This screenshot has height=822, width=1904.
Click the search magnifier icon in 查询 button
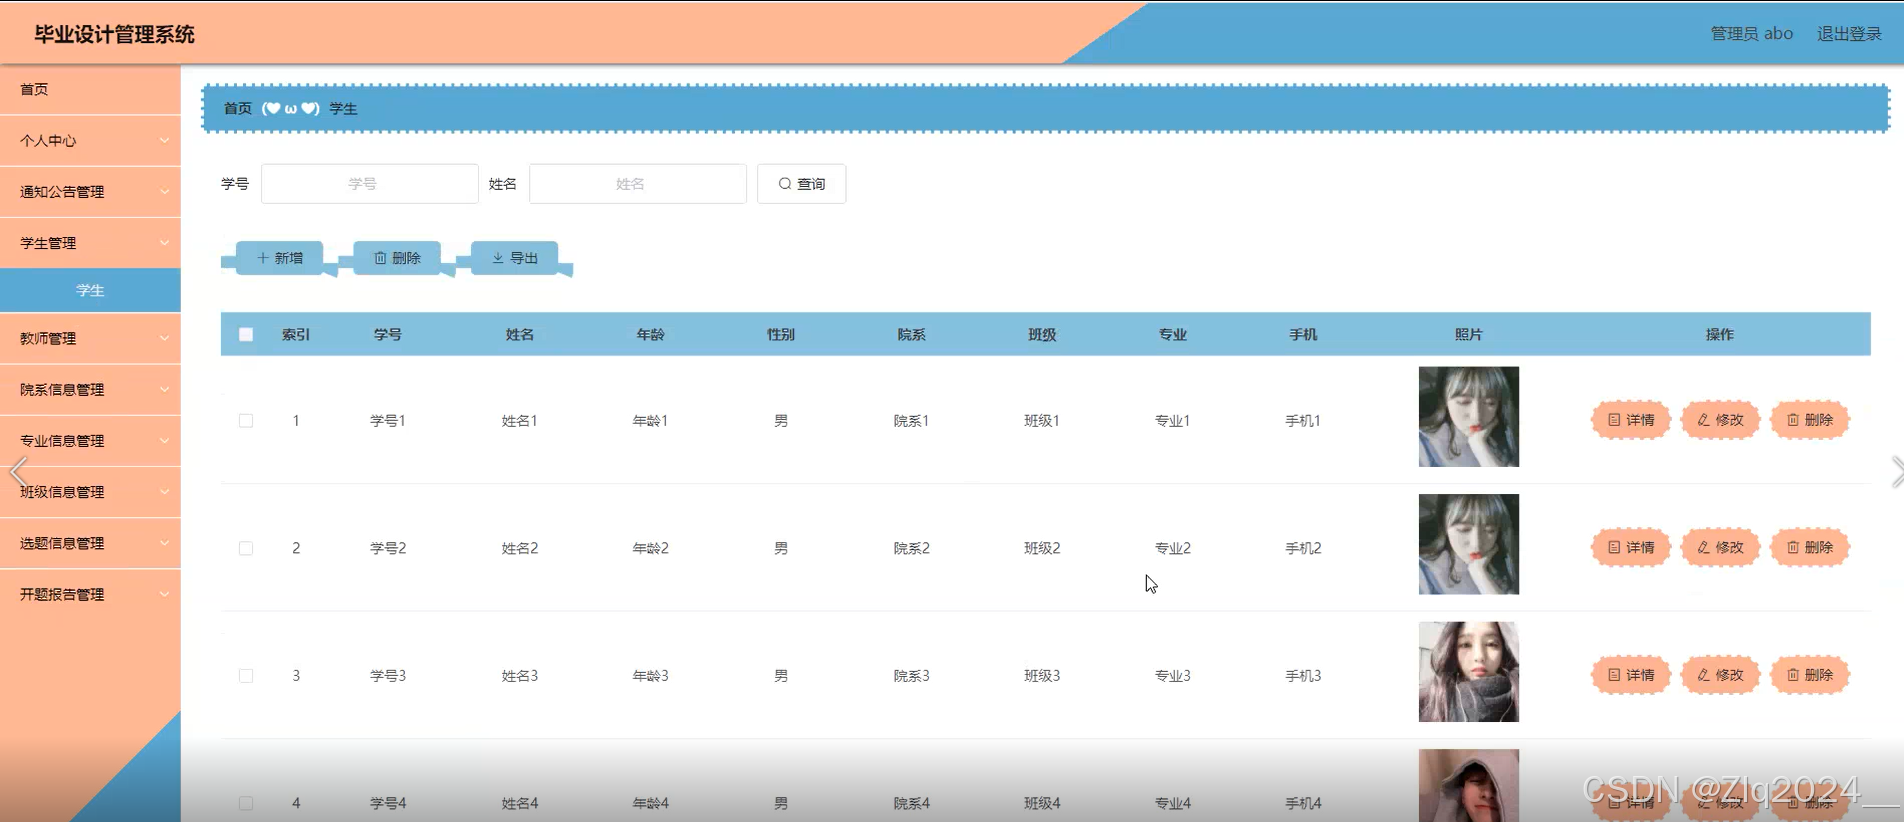click(785, 184)
